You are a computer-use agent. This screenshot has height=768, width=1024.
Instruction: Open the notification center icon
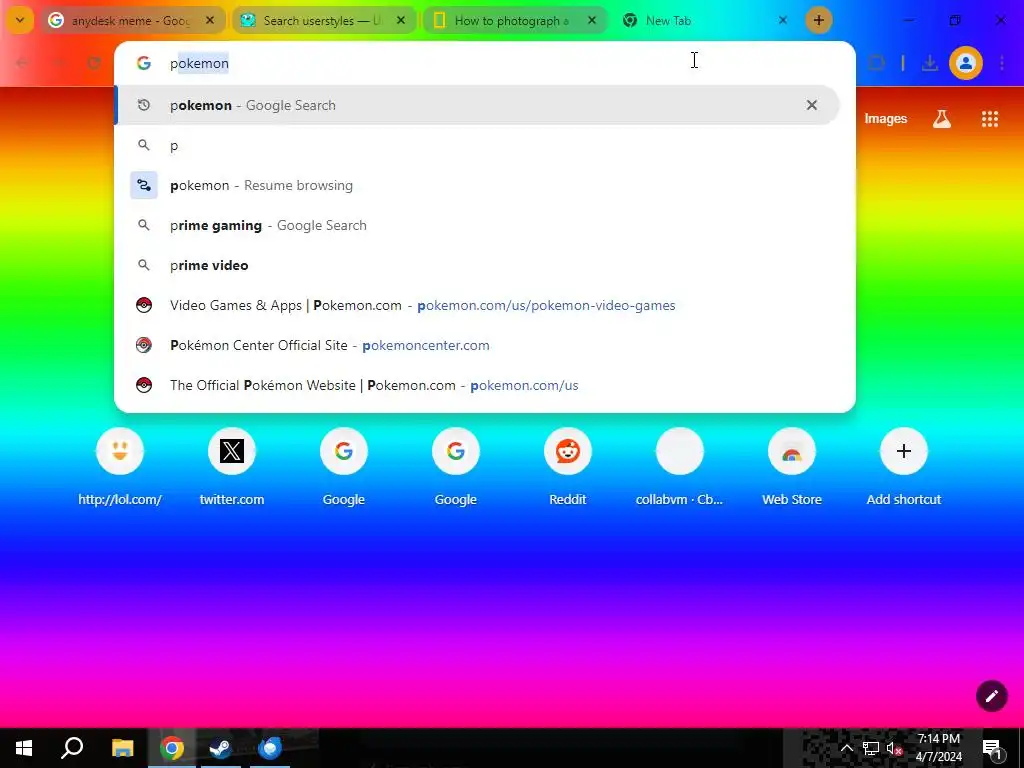(992, 748)
